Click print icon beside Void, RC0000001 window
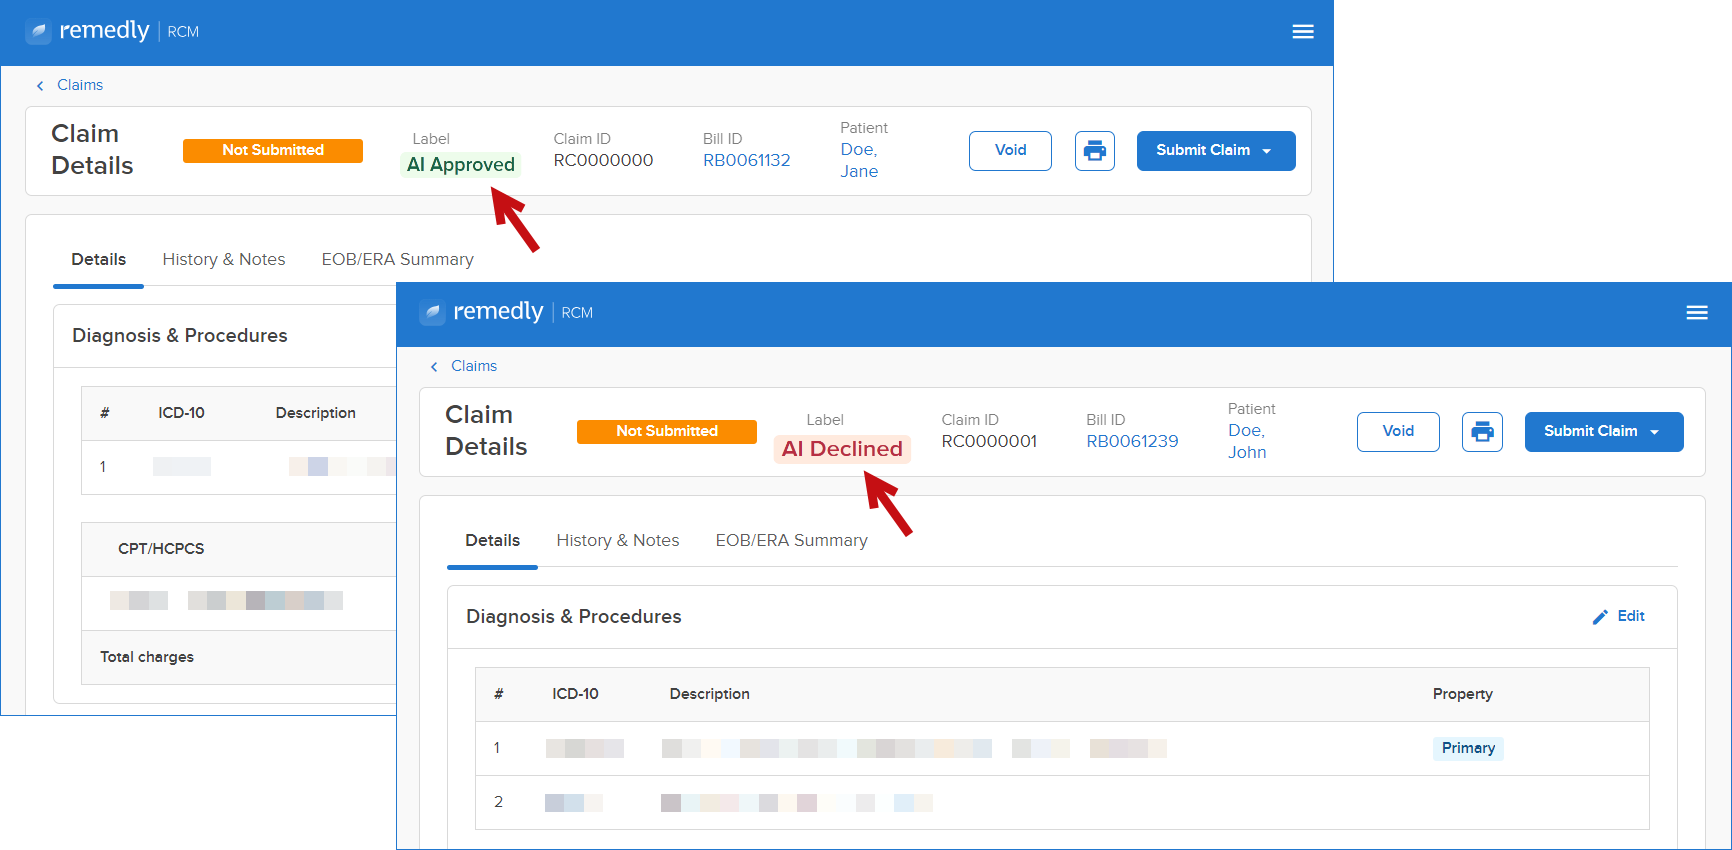 point(1482,432)
